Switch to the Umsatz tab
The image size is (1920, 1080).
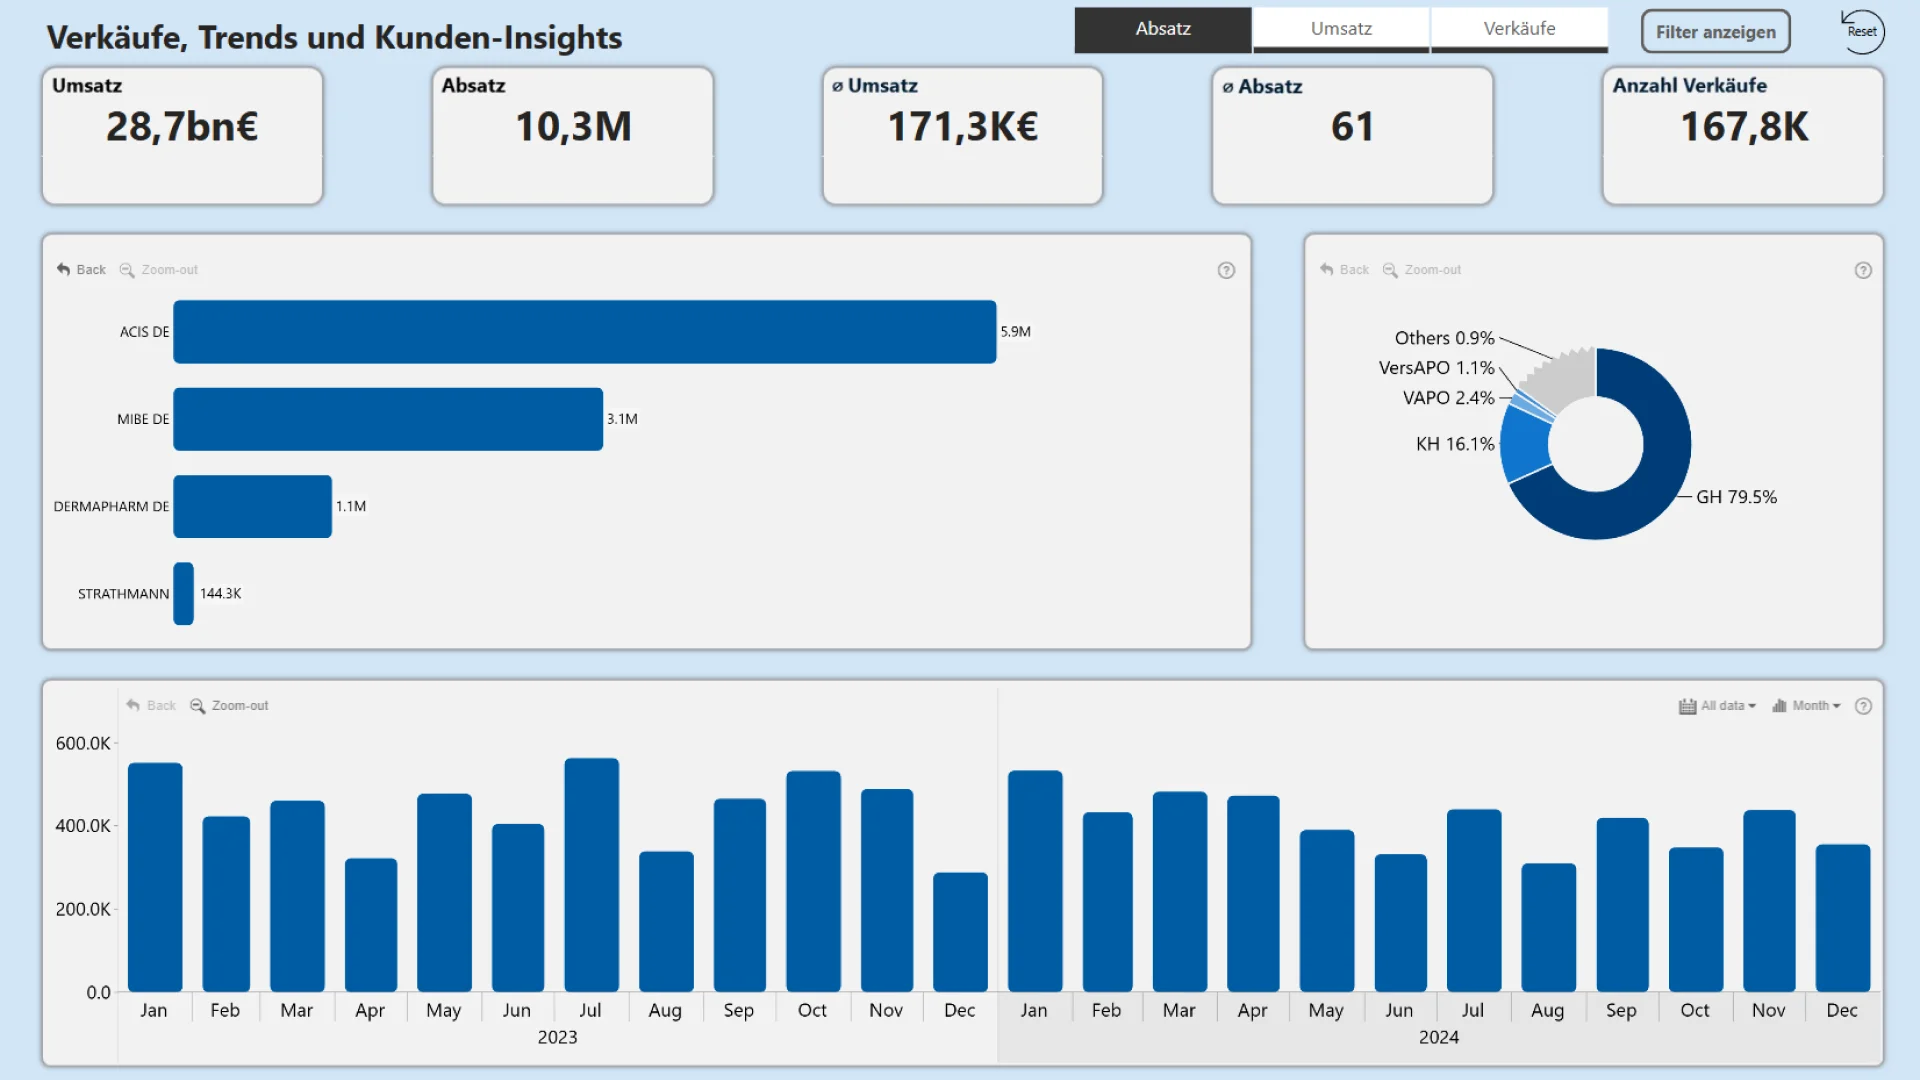pyautogui.click(x=1341, y=29)
